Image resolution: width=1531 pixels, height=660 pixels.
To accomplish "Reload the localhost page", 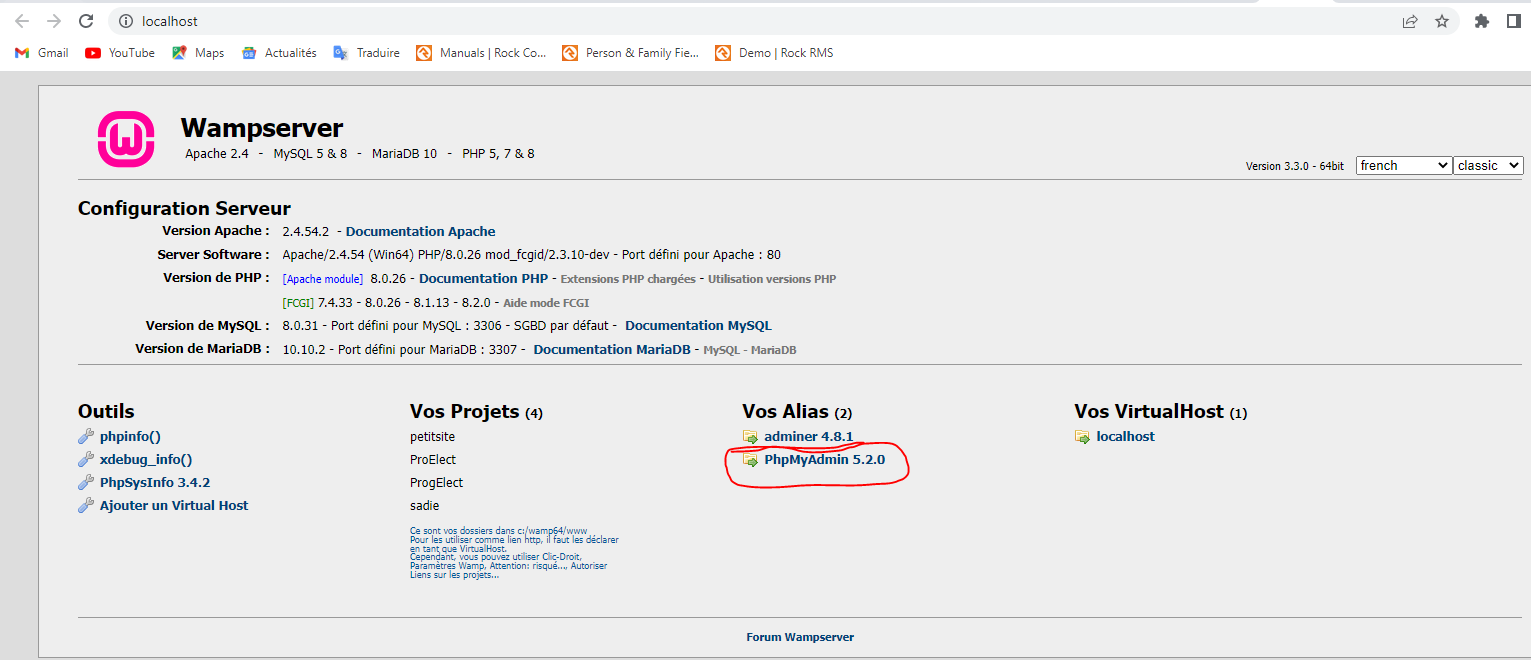I will point(86,21).
